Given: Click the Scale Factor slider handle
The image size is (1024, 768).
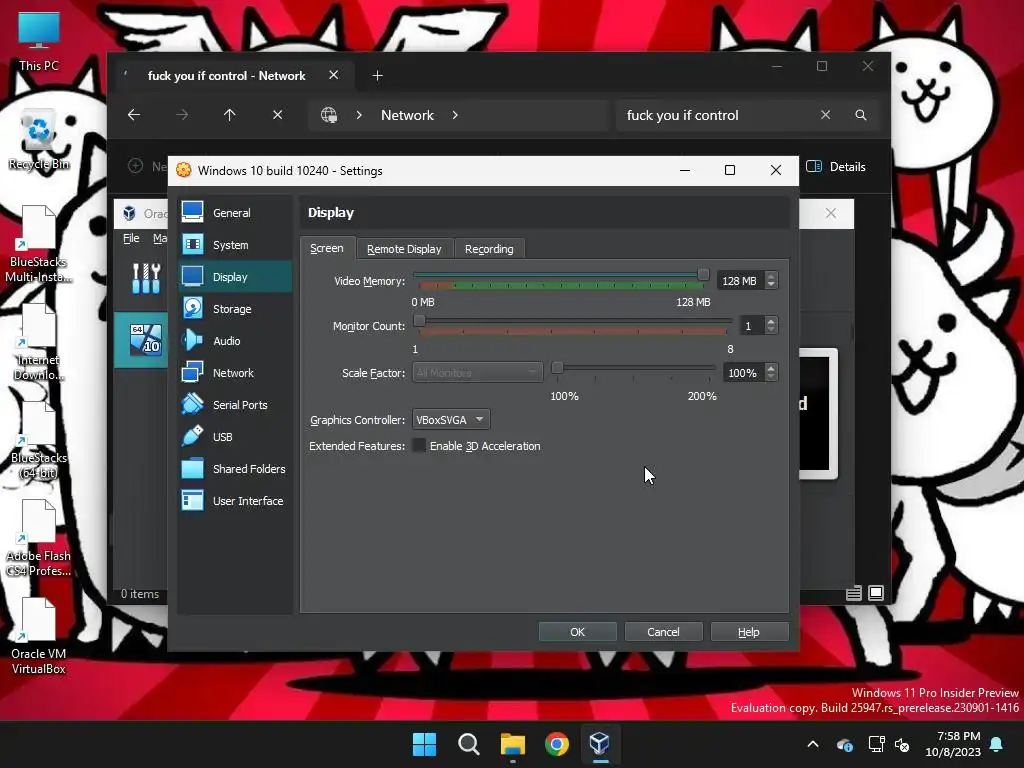Looking at the screenshot, I should coord(557,368).
